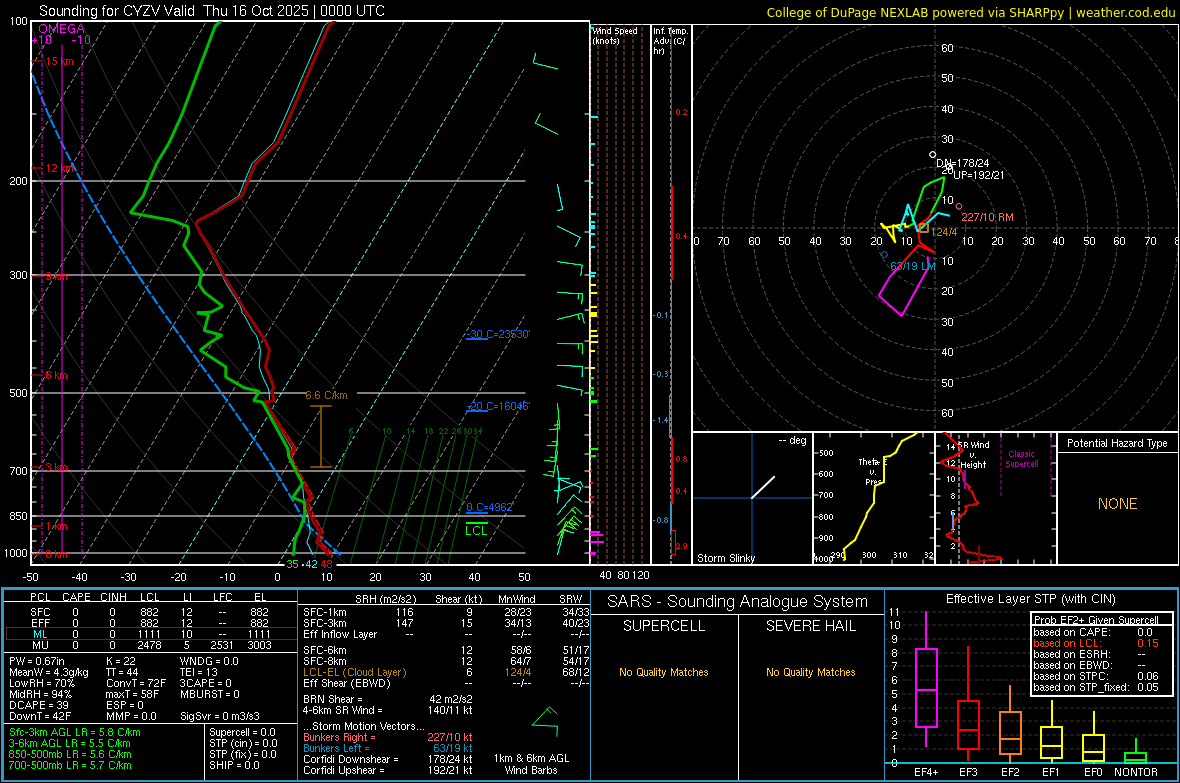Click the Corfidi DN=178/24 marker on hodograph
This screenshot has width=1180, height=783.
pyautogui.click(x=932, y=154)
